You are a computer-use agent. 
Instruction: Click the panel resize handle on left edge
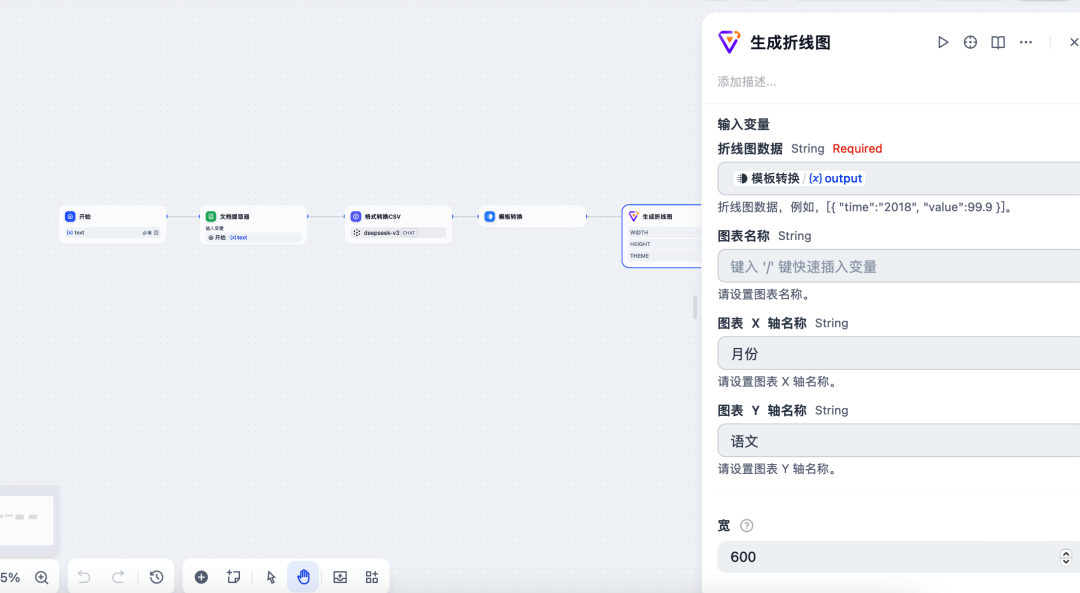click(694, 307)
